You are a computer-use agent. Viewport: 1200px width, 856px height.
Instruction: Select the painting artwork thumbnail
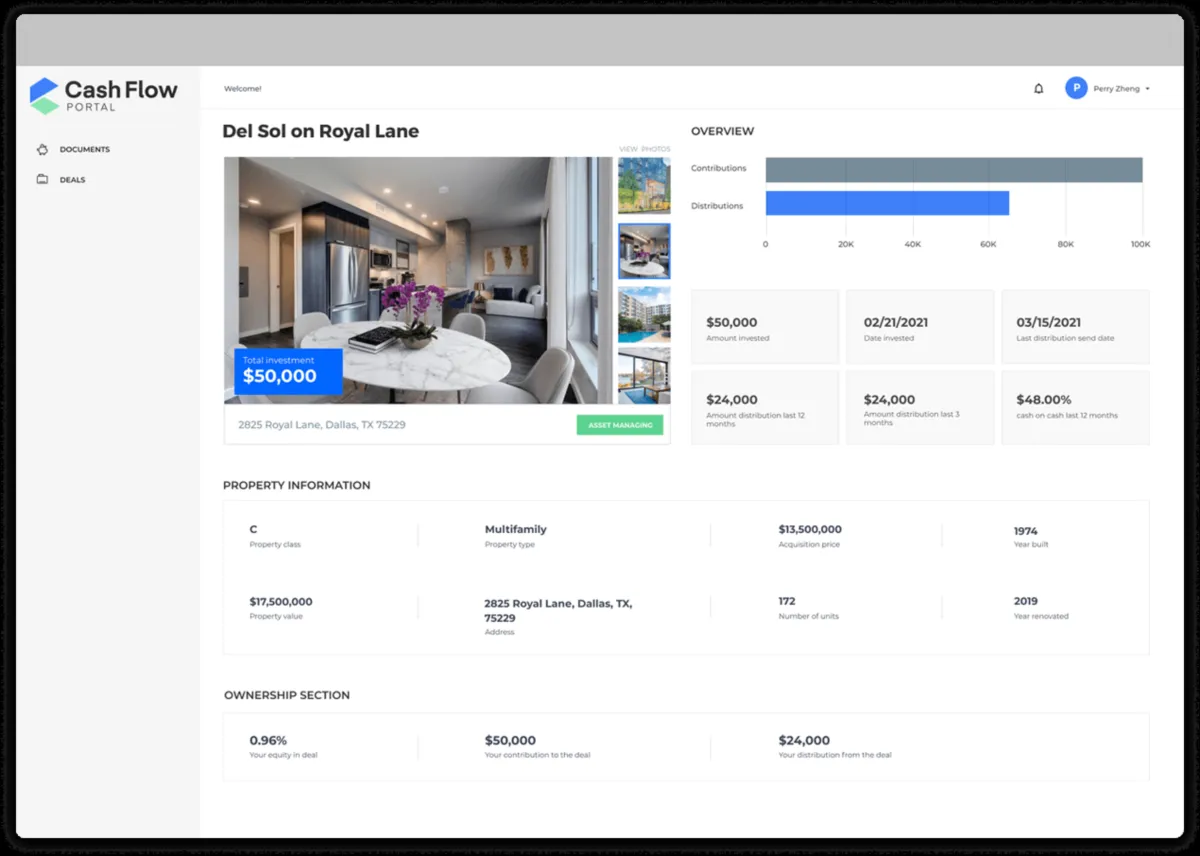tap(644, 186)
